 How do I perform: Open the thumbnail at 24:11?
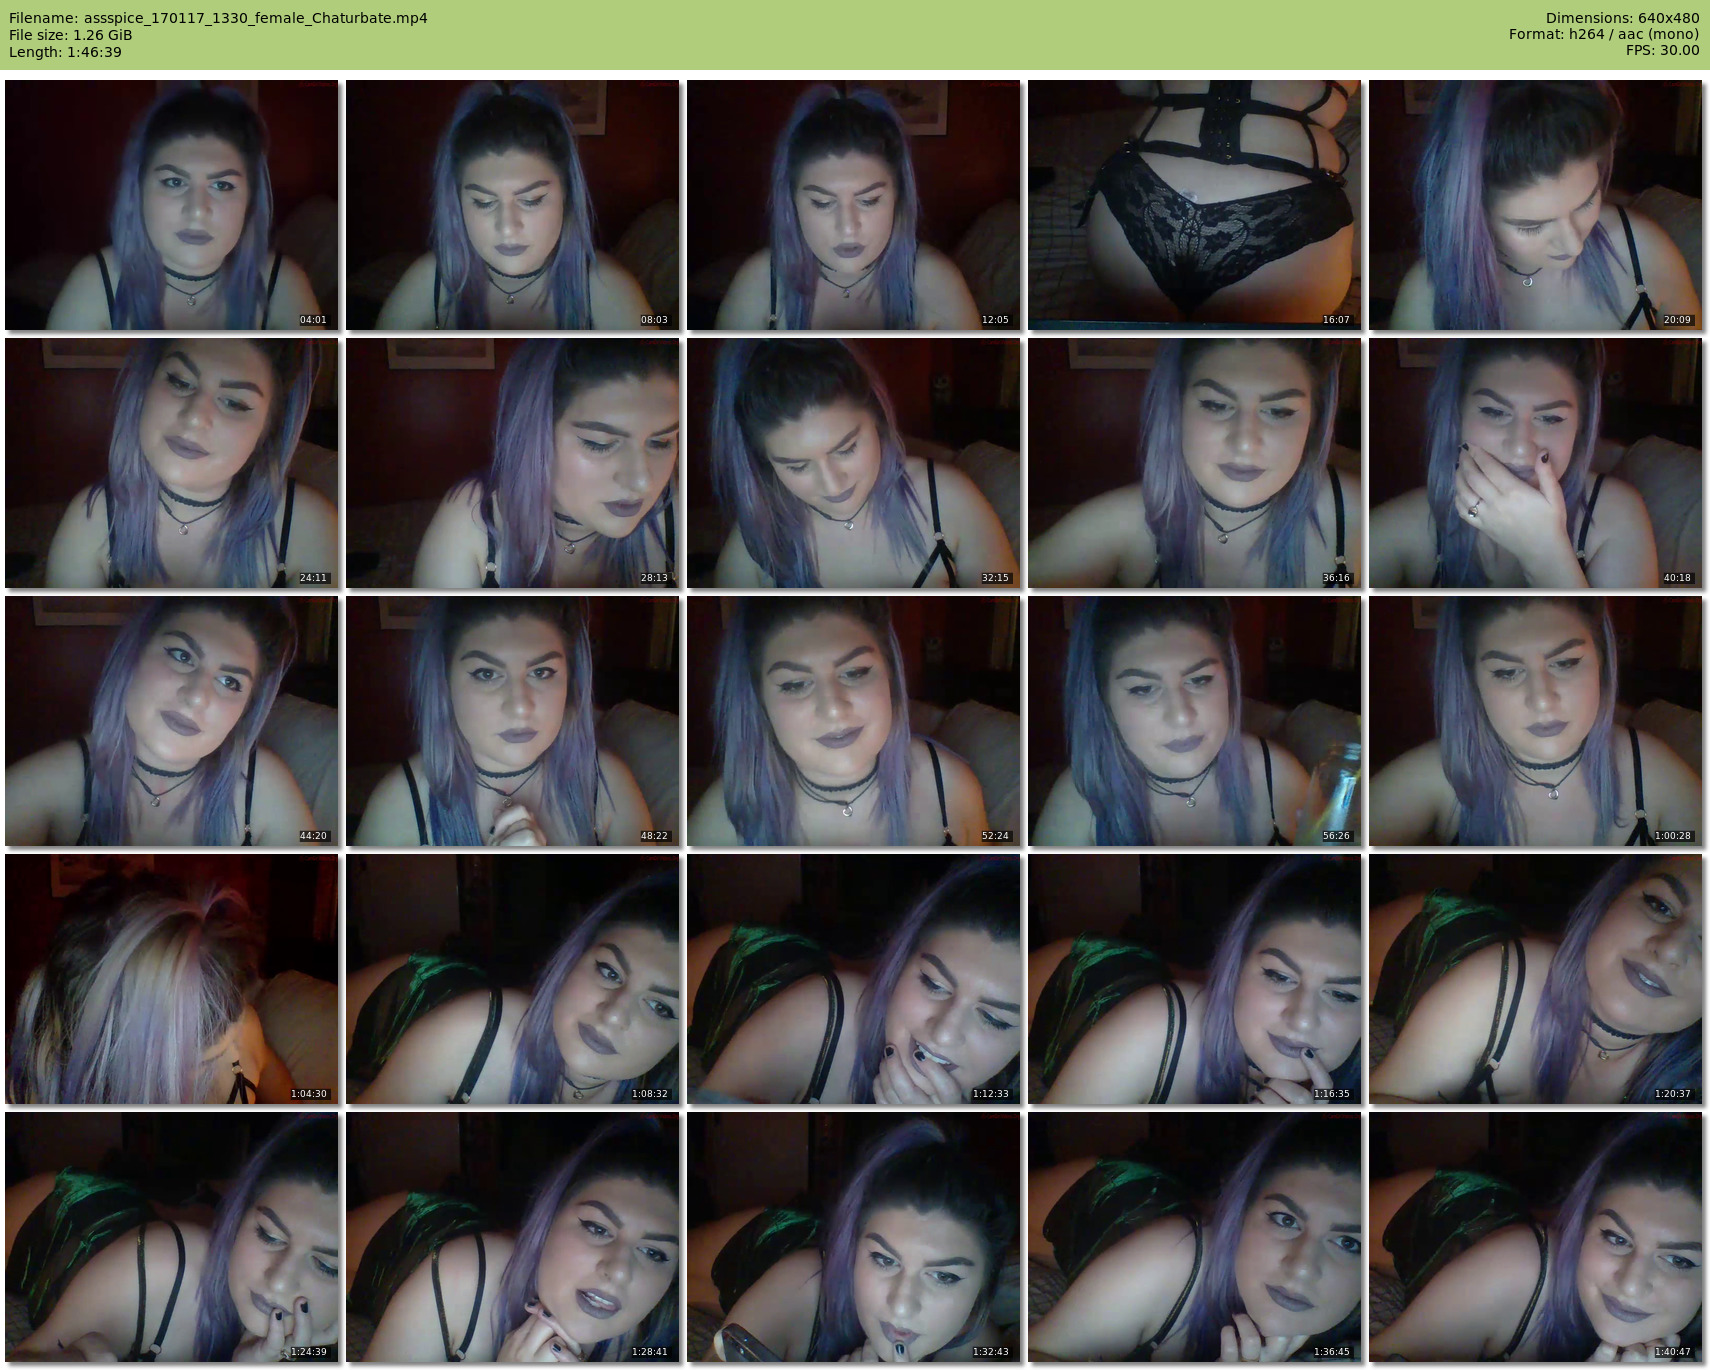[172, 463]
